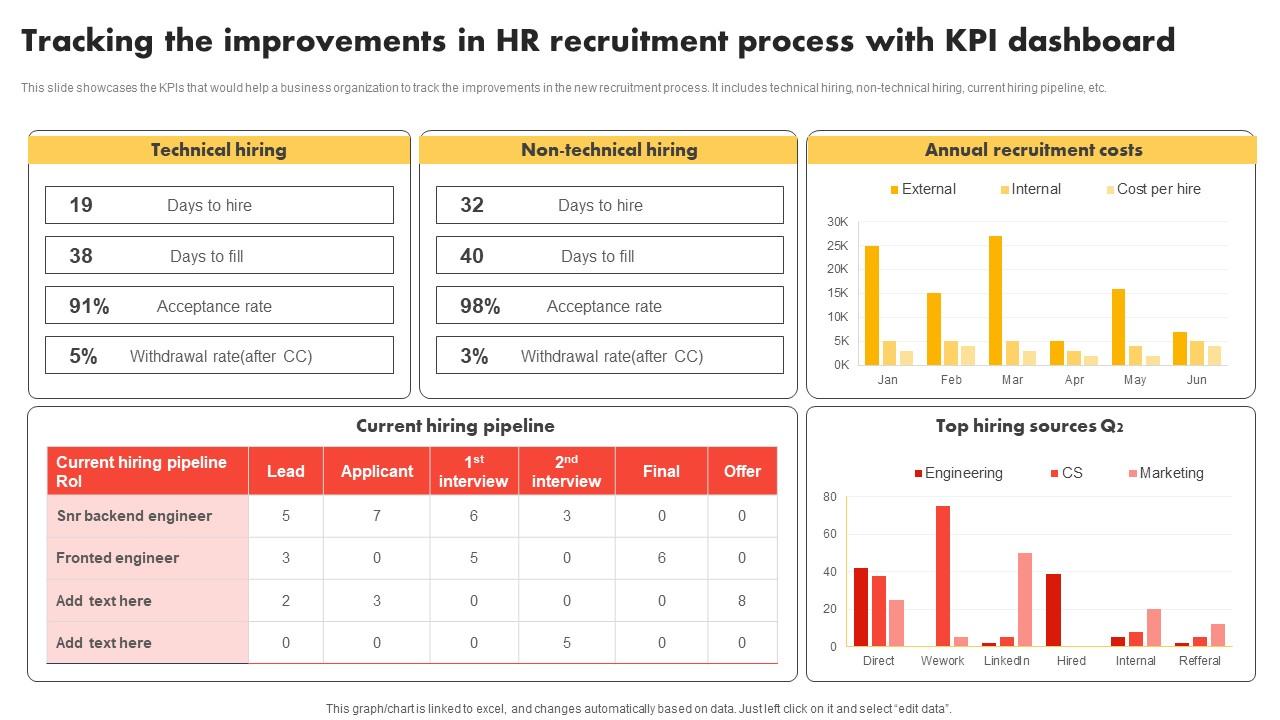Image resolution: width=1280 pixels, height=720 pixels.
Task: Click the March External cost bar
Action: tap(995, 300)
